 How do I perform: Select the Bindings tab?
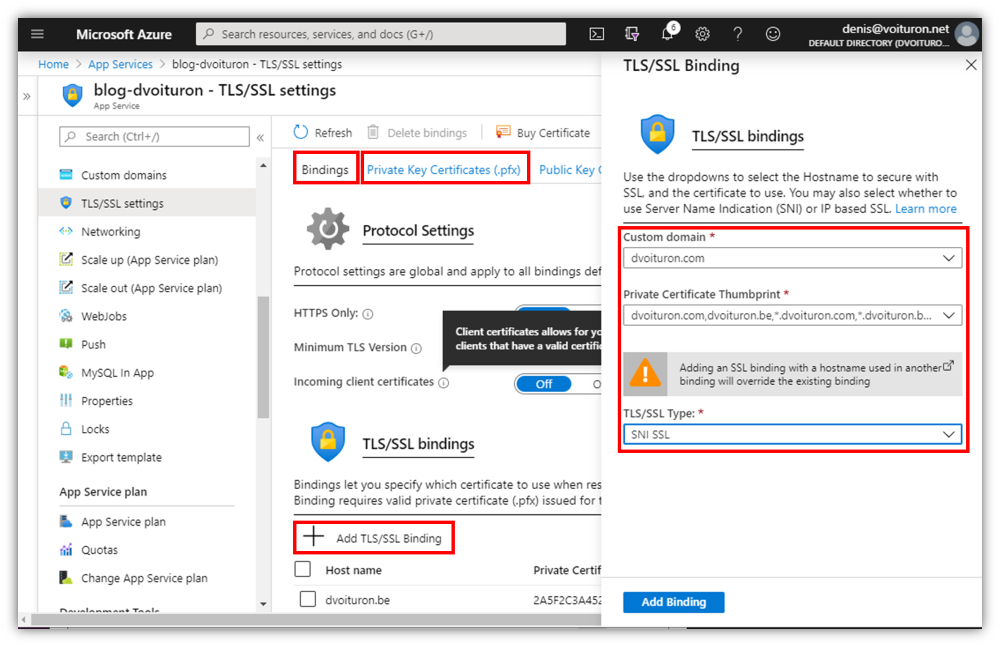point(325,169)
